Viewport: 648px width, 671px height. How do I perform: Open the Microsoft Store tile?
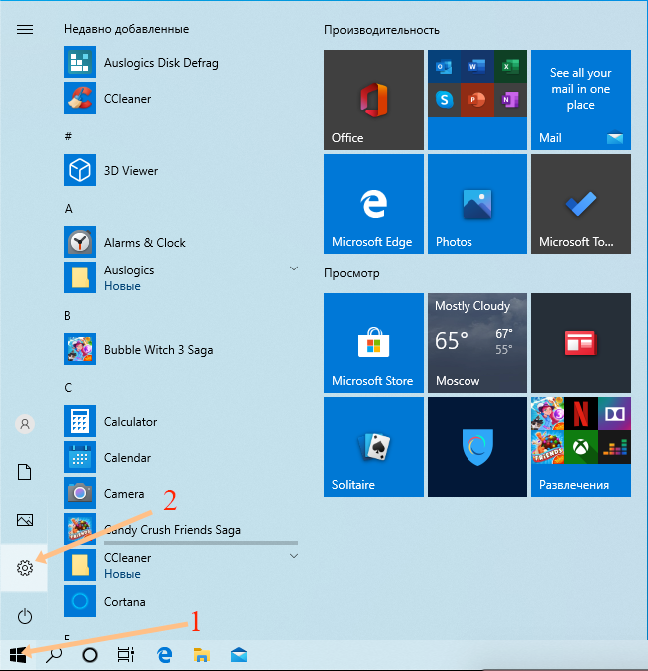374,343
